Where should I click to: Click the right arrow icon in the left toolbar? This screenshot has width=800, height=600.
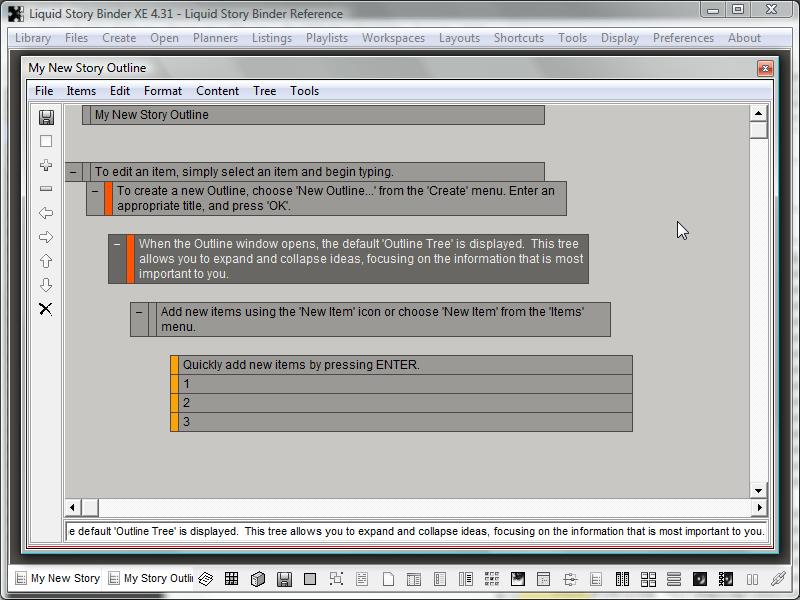(x=46, y=237)
